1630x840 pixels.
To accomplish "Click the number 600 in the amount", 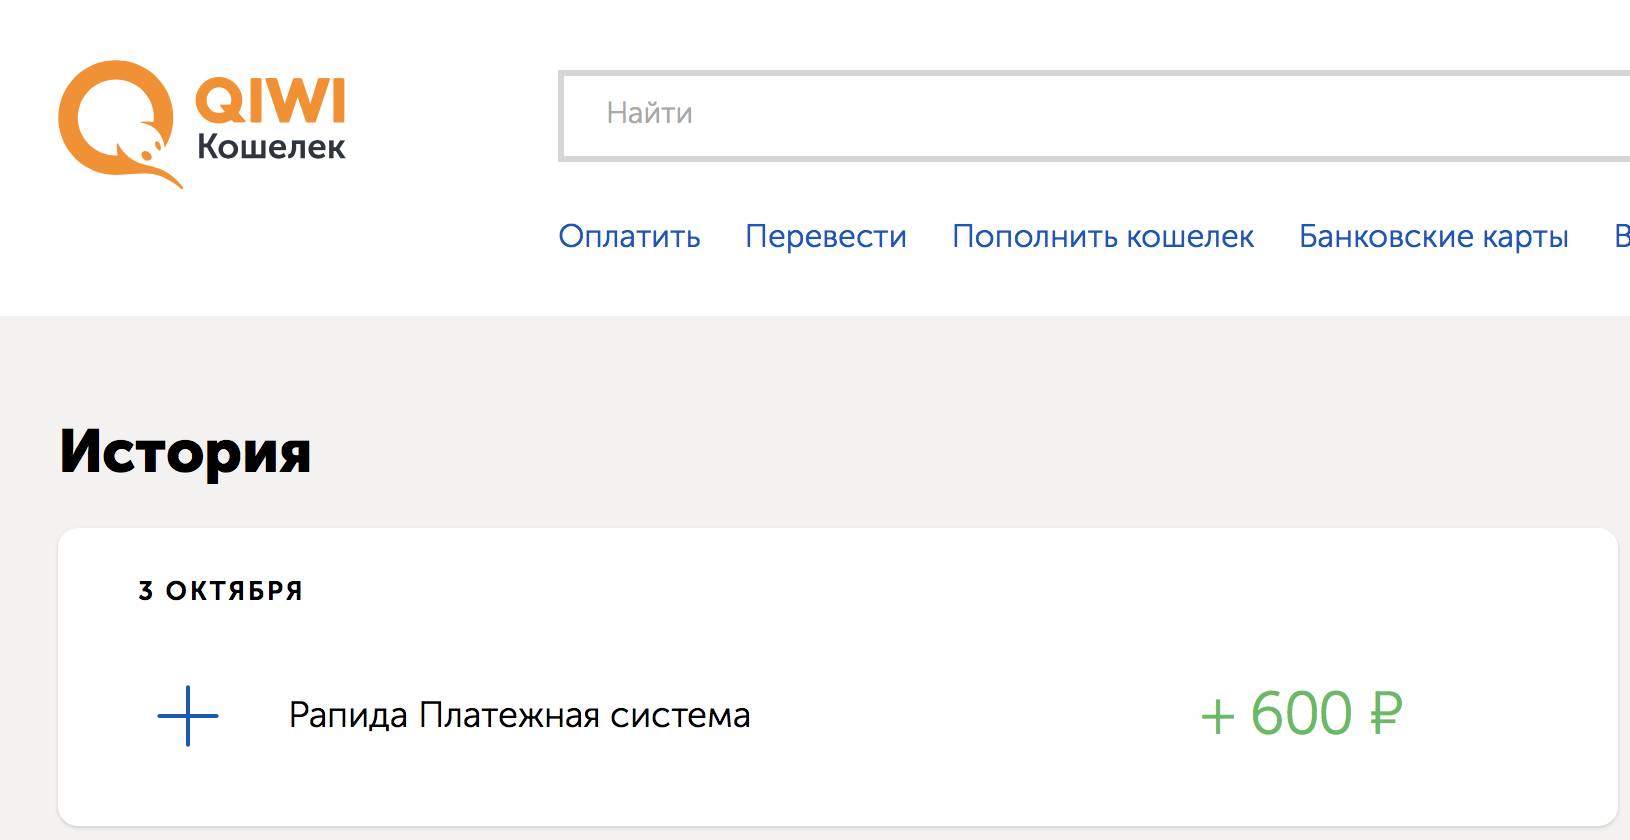I will [1301, 714].
